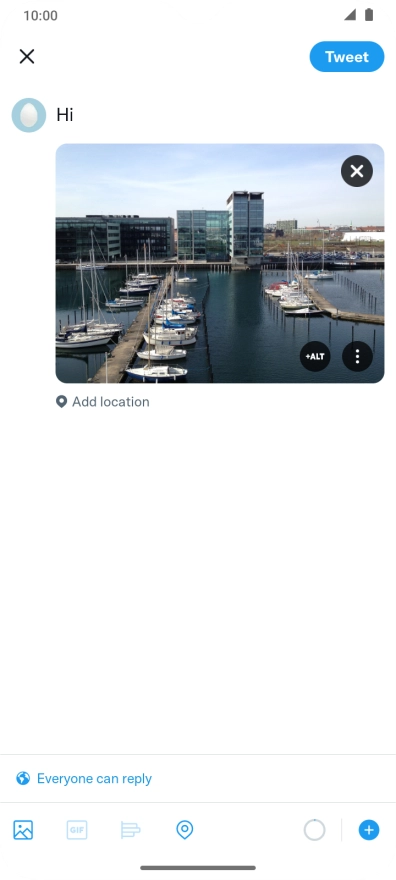Post the tweet with Tweet button
The width and height of the screenshot is (396, 880).
347,57
